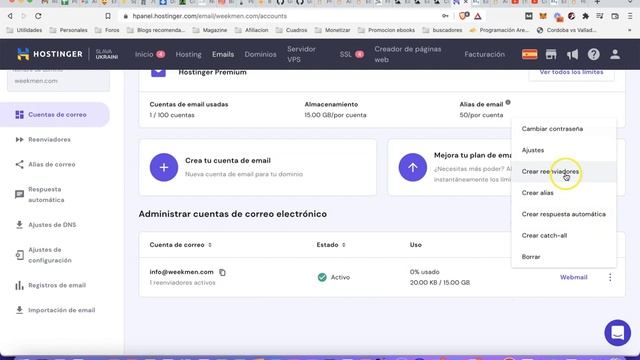
Task: Open the three-dot menu for info@weekmen.com
Action: (610, 277)
